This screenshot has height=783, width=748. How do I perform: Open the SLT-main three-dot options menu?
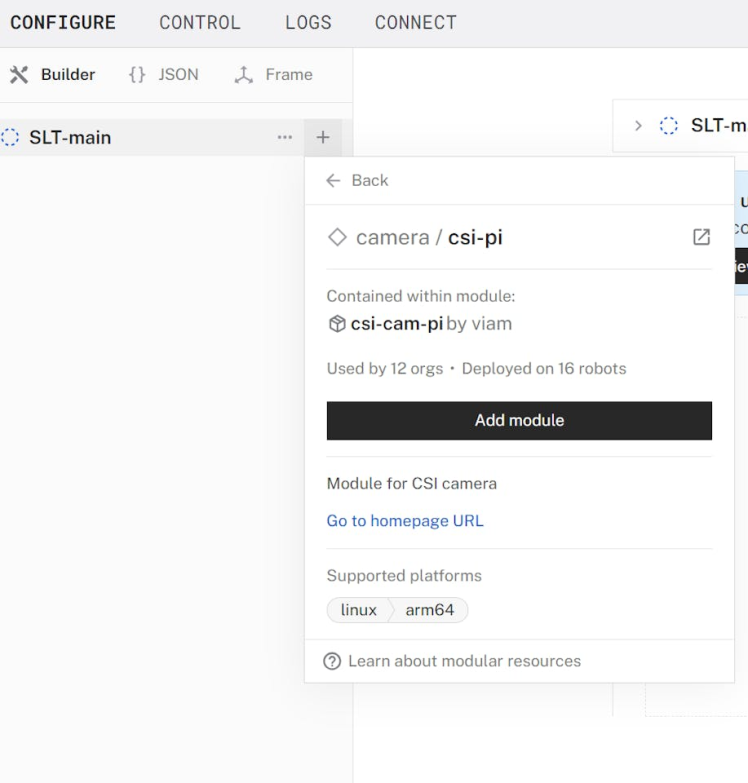[285, 138]
